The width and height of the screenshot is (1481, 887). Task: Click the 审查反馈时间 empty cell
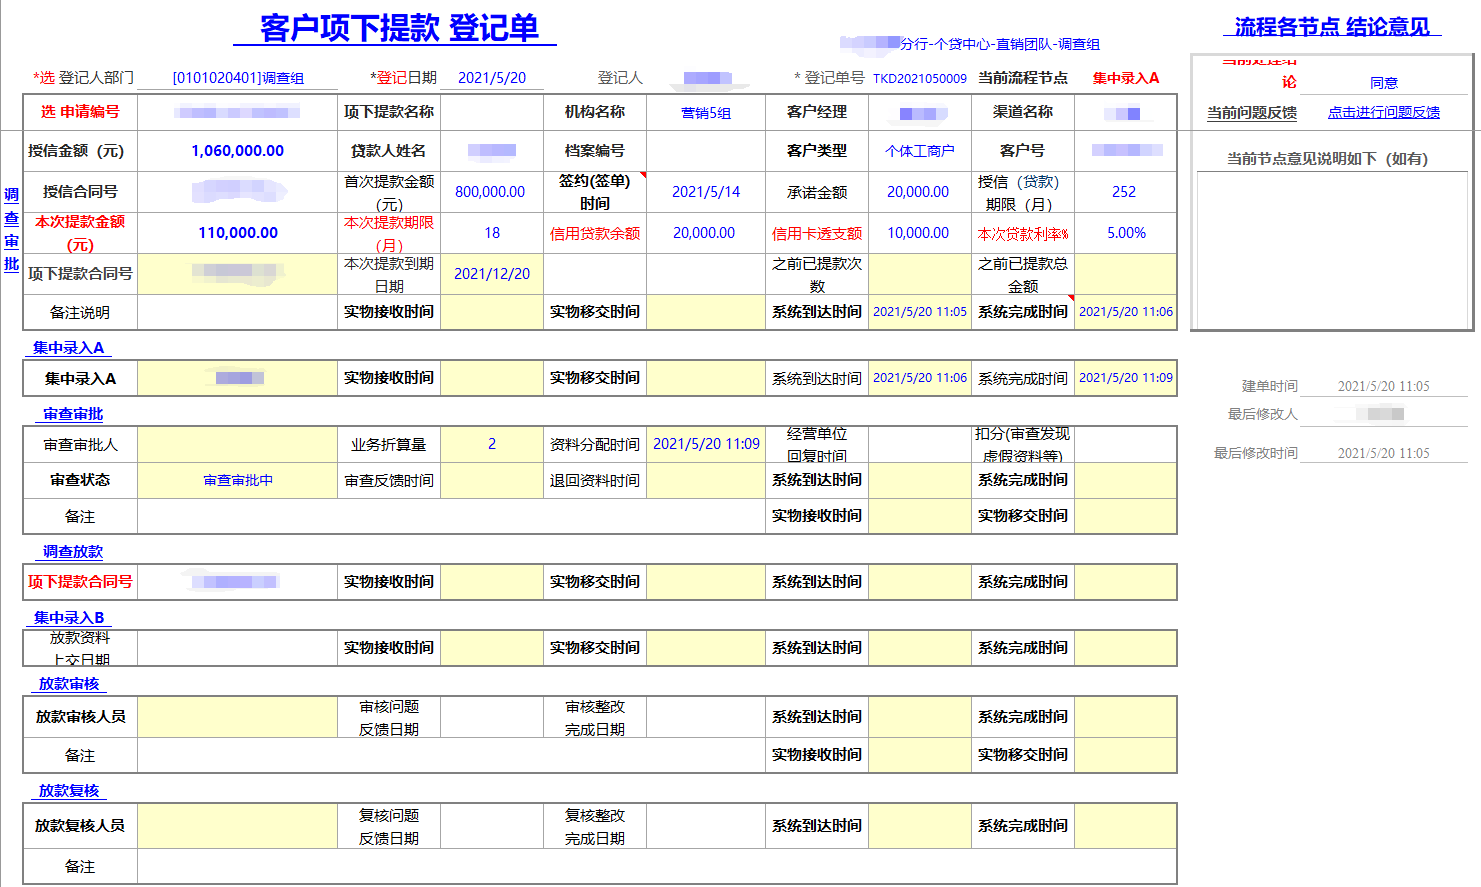click(x=492, y=481)
